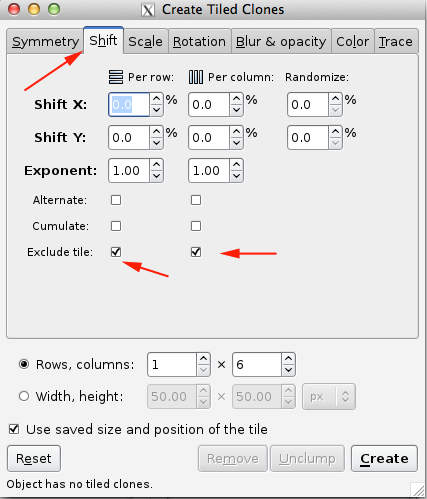Increase Exponent per row spinner

tap(156, 165)
